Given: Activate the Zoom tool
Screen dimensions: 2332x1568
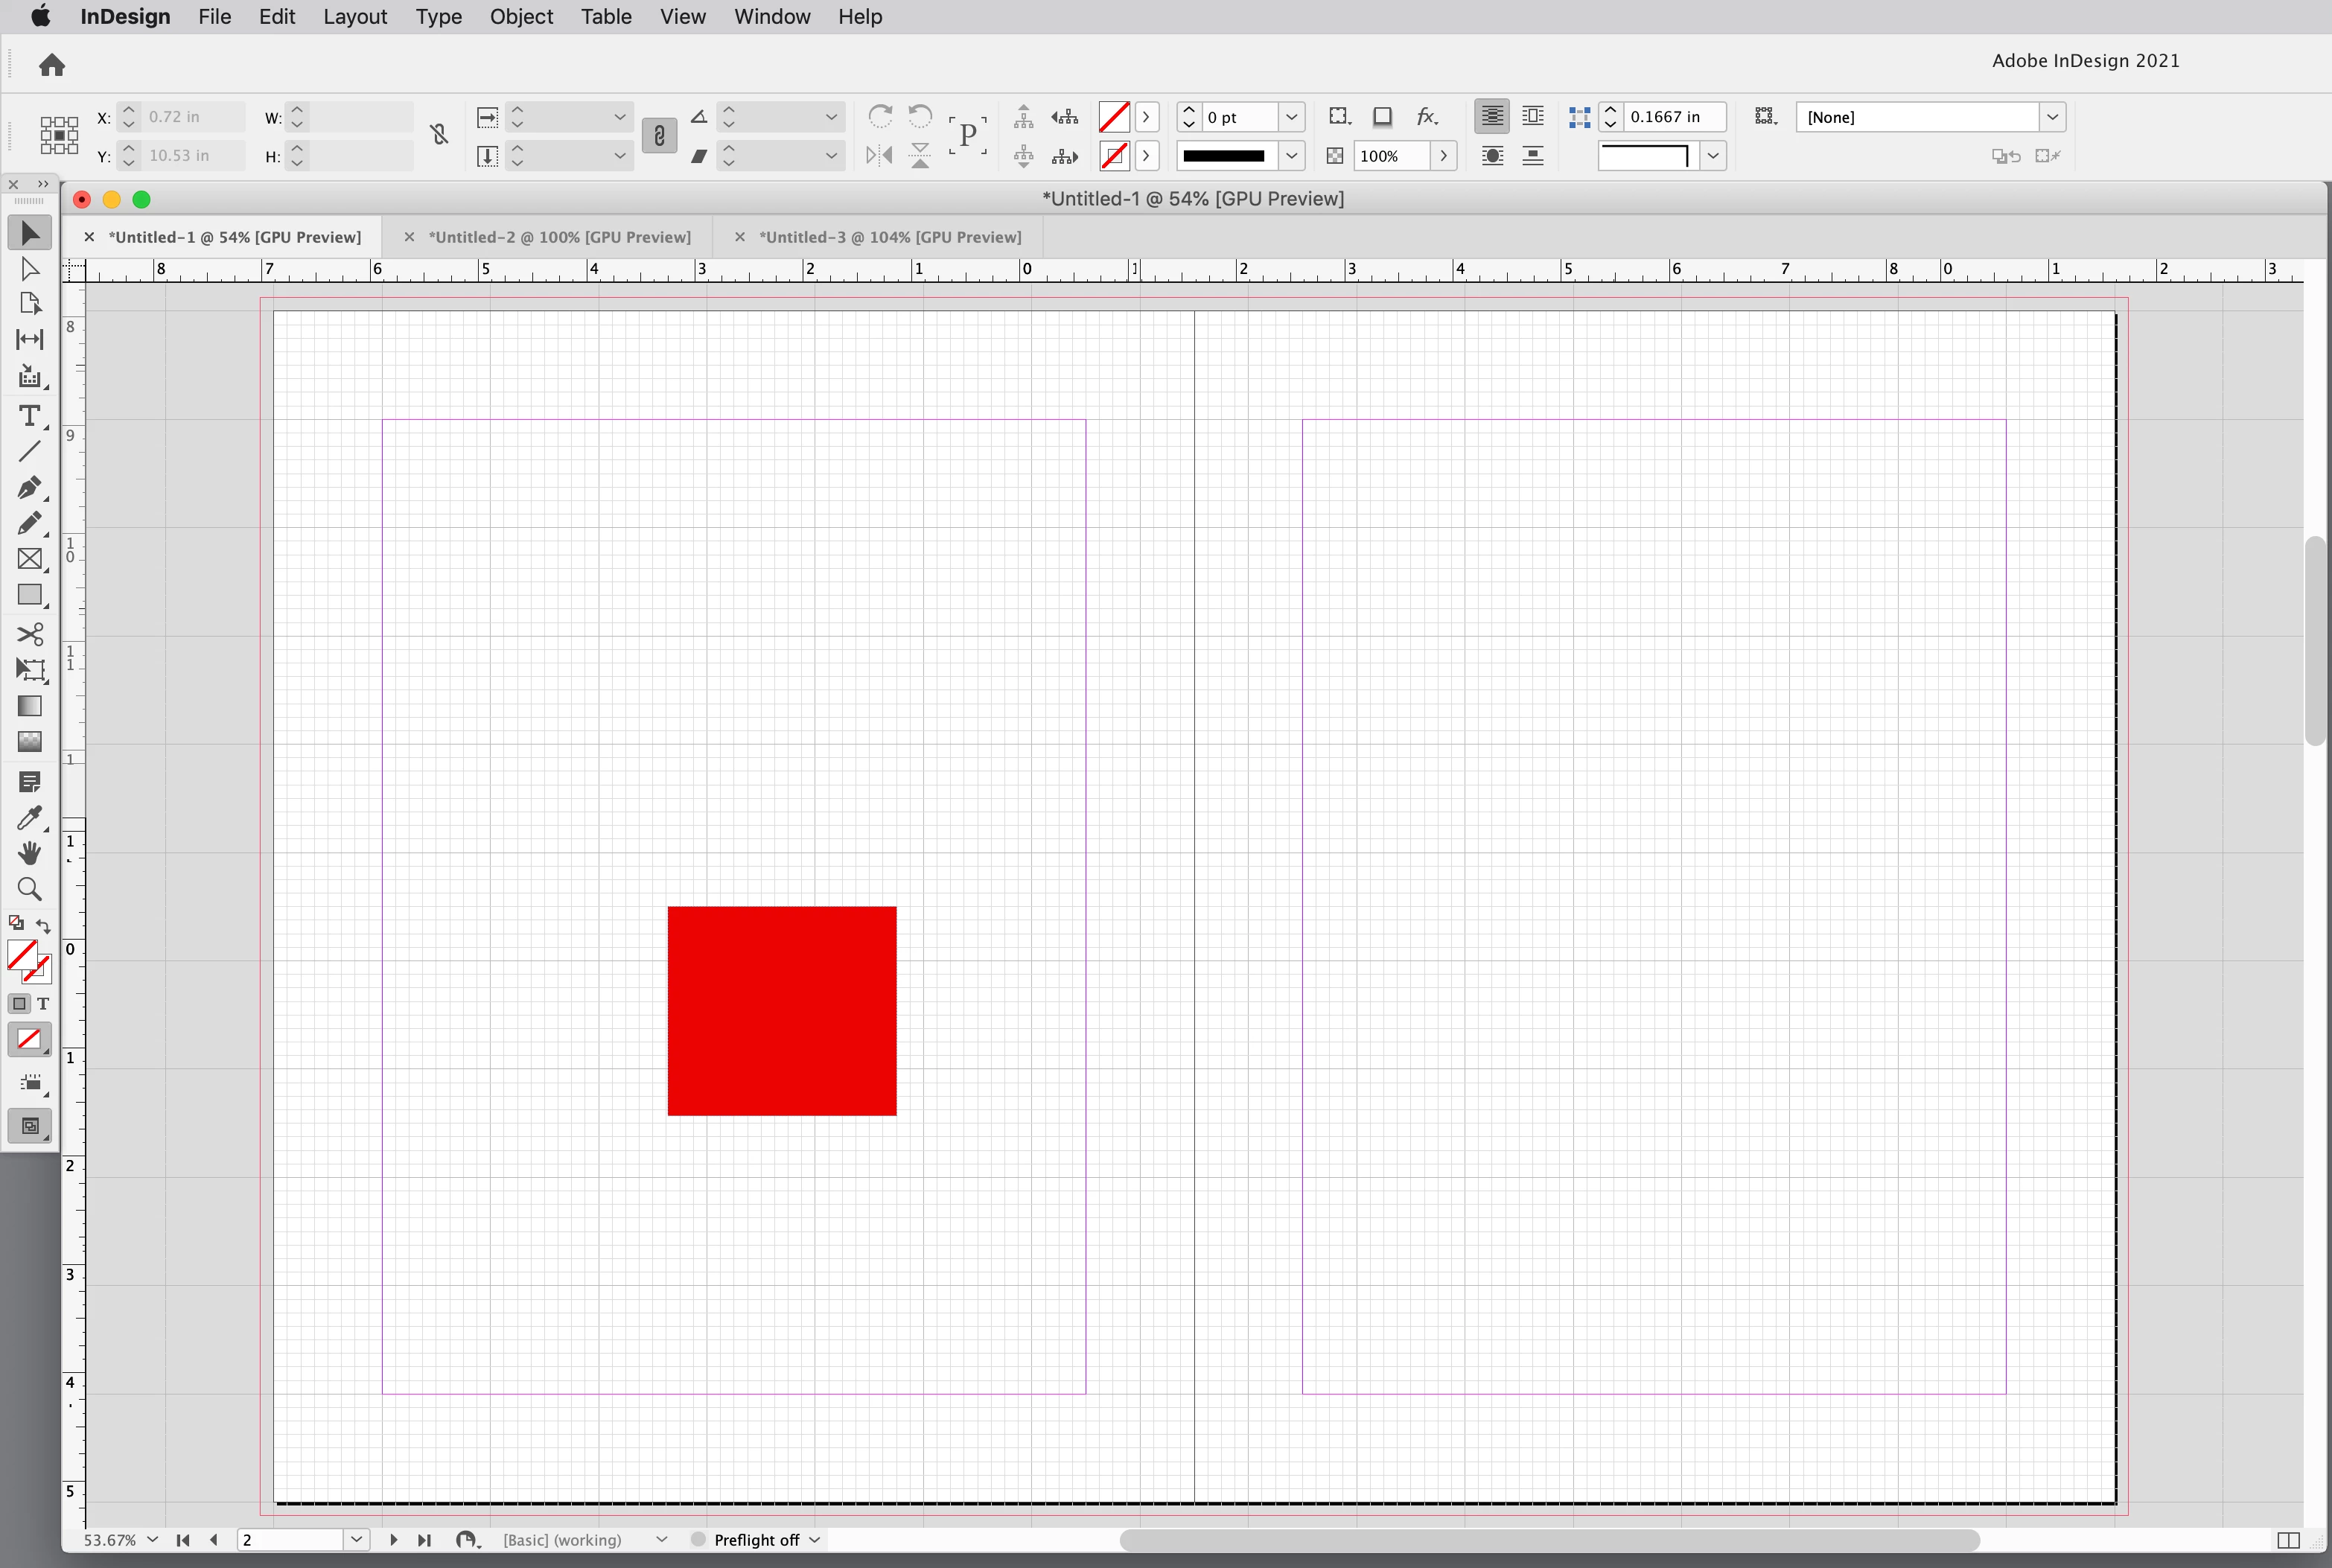Looking at the screenshot, I should point(29,889).
